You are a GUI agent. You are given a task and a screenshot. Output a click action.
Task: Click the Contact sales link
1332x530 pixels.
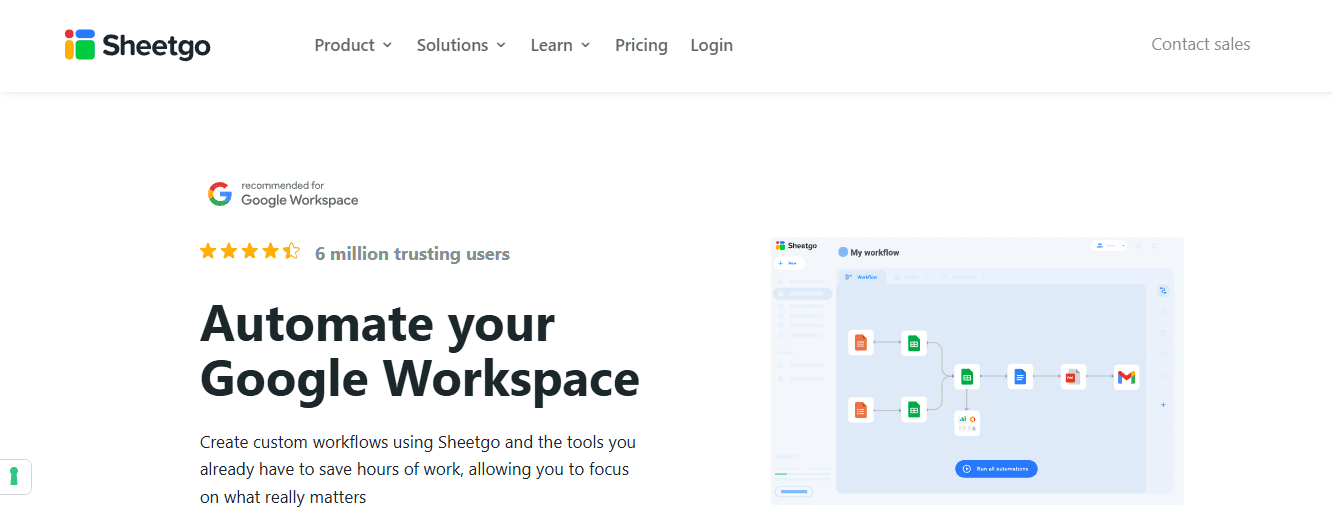1200,44
